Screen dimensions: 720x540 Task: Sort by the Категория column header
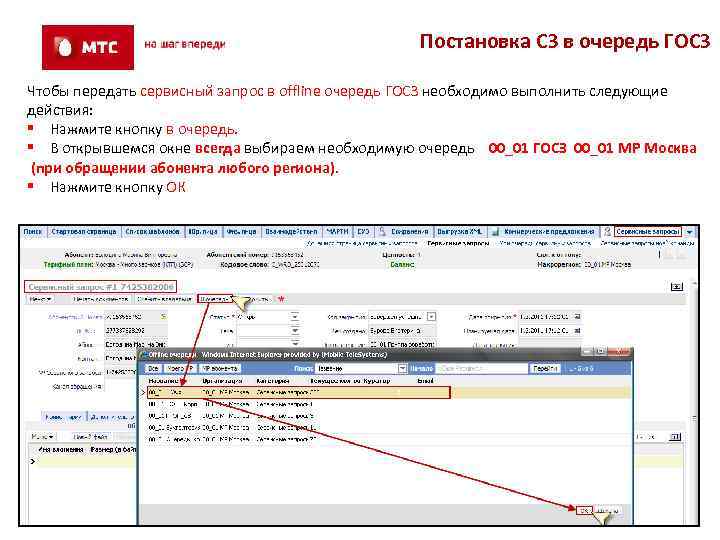[272, 381]
